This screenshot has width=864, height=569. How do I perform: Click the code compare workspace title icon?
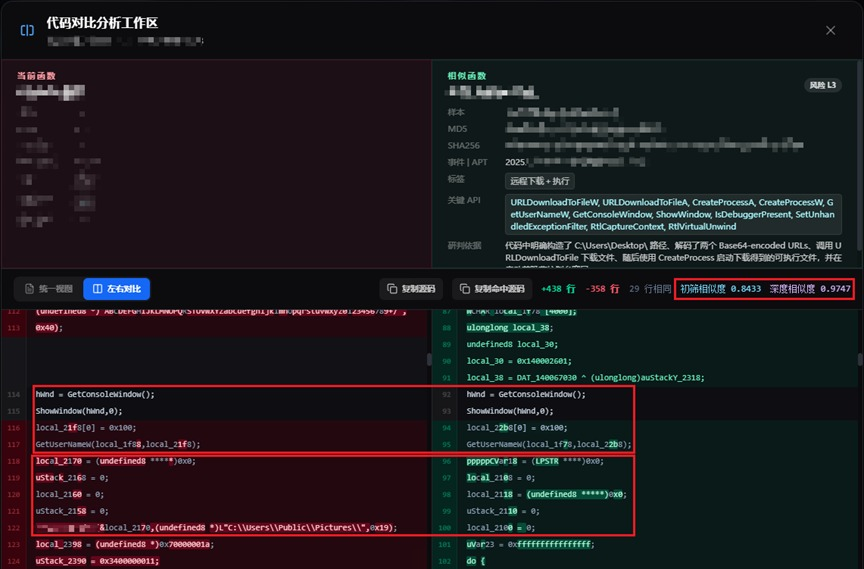(x=27, y=30)
